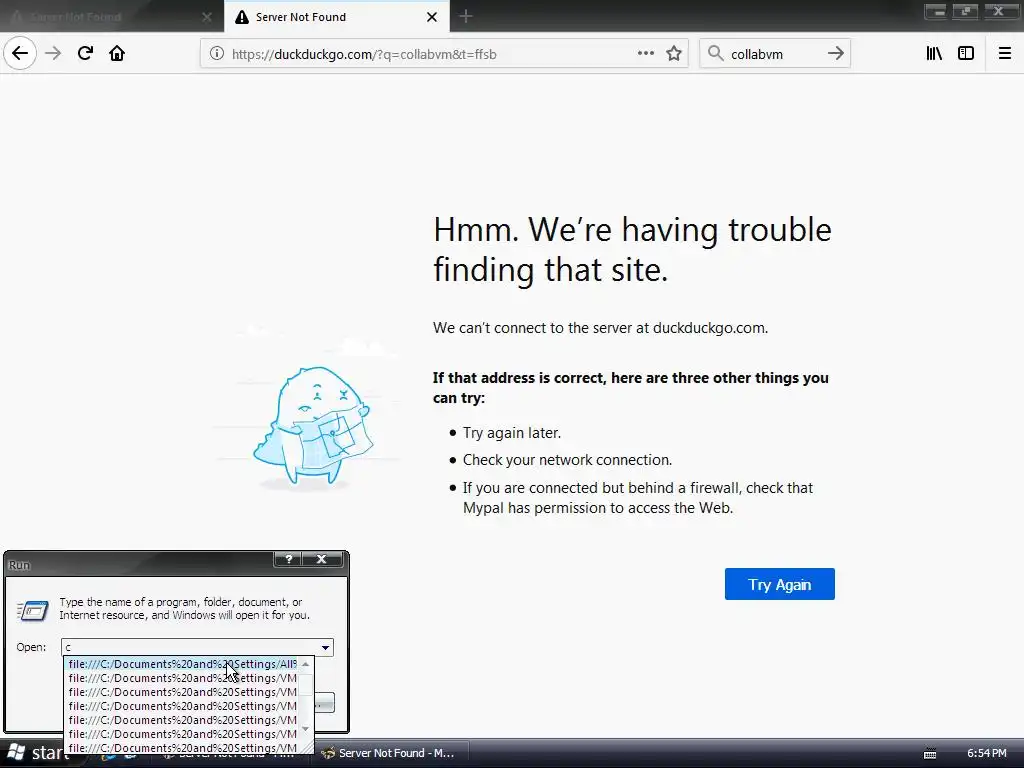
Task: Close the Run dialog
Action: [321, 559]
